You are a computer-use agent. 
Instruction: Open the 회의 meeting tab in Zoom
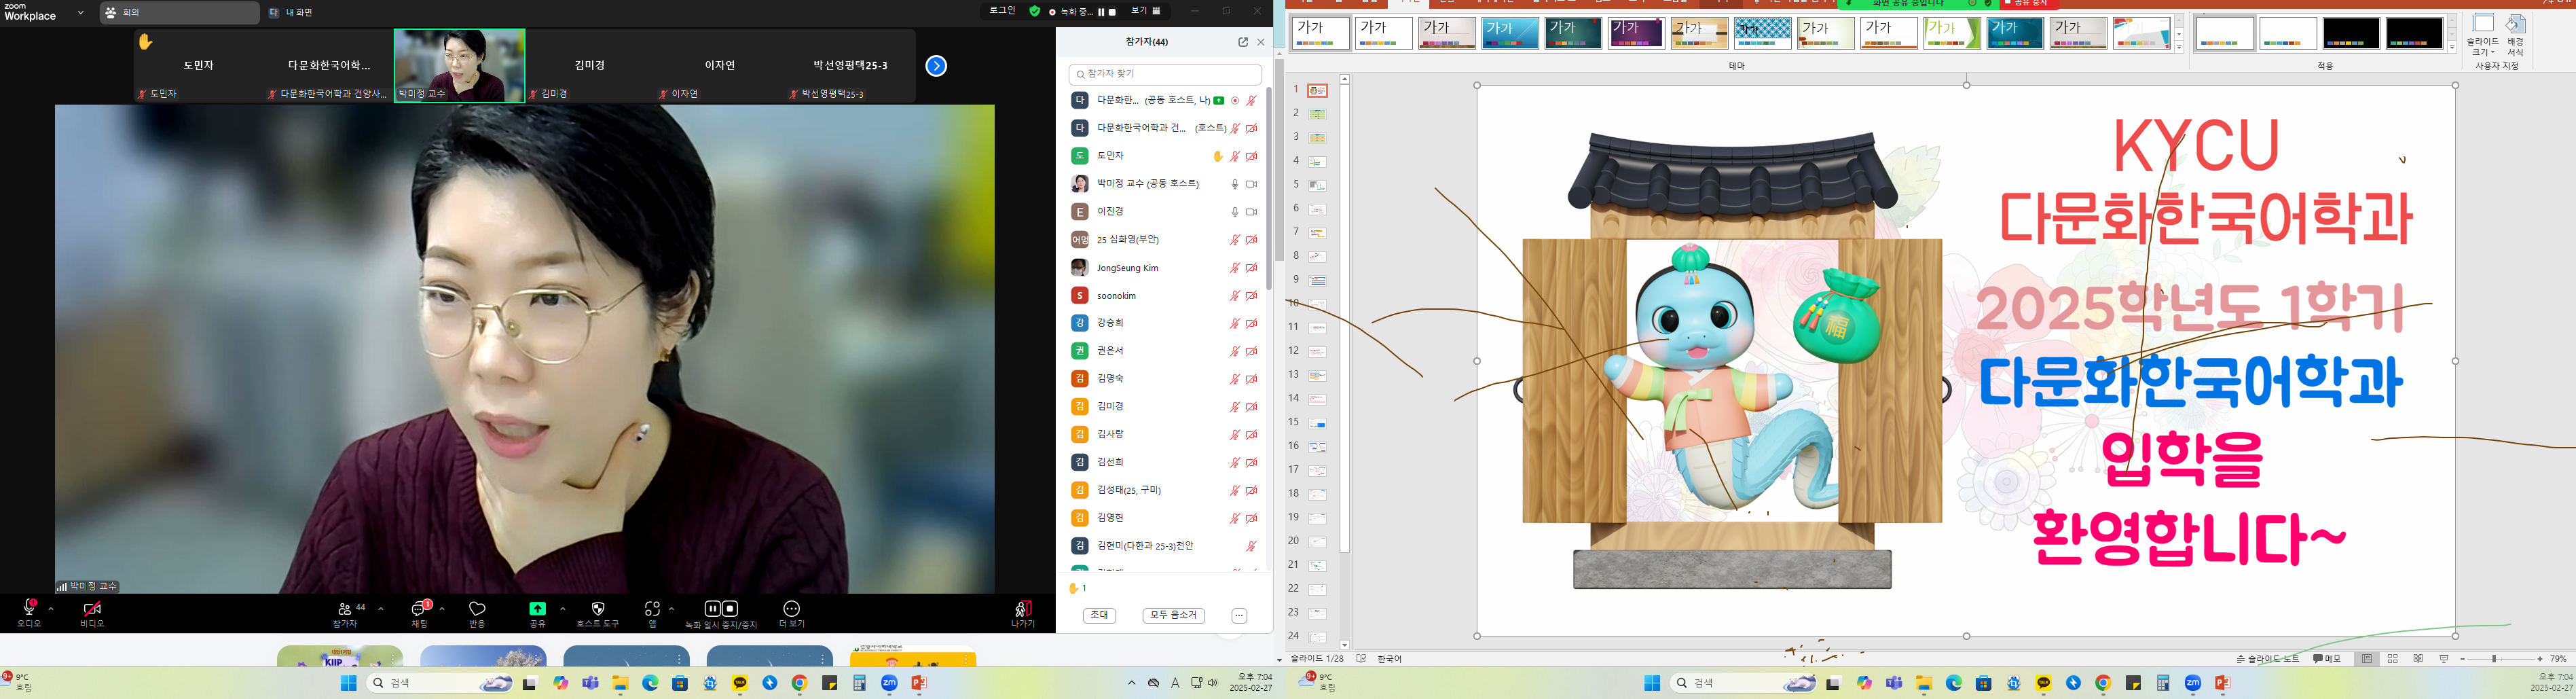coord(180,13)
